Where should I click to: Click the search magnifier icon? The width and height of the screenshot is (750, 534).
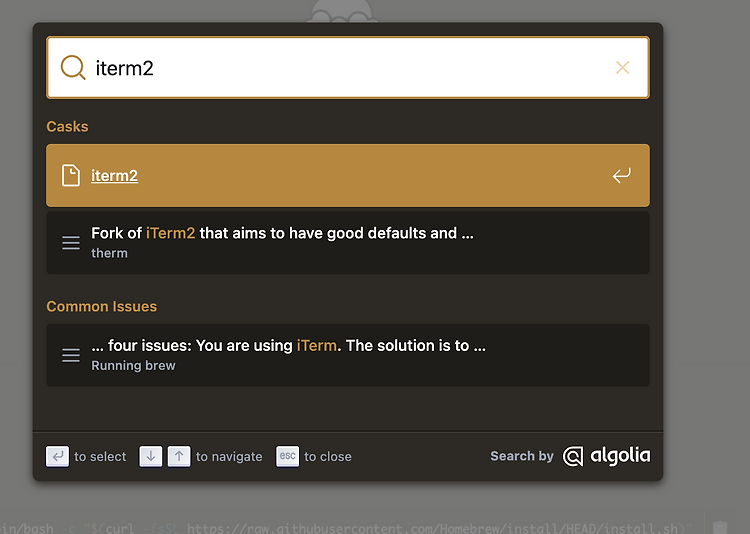73,67
